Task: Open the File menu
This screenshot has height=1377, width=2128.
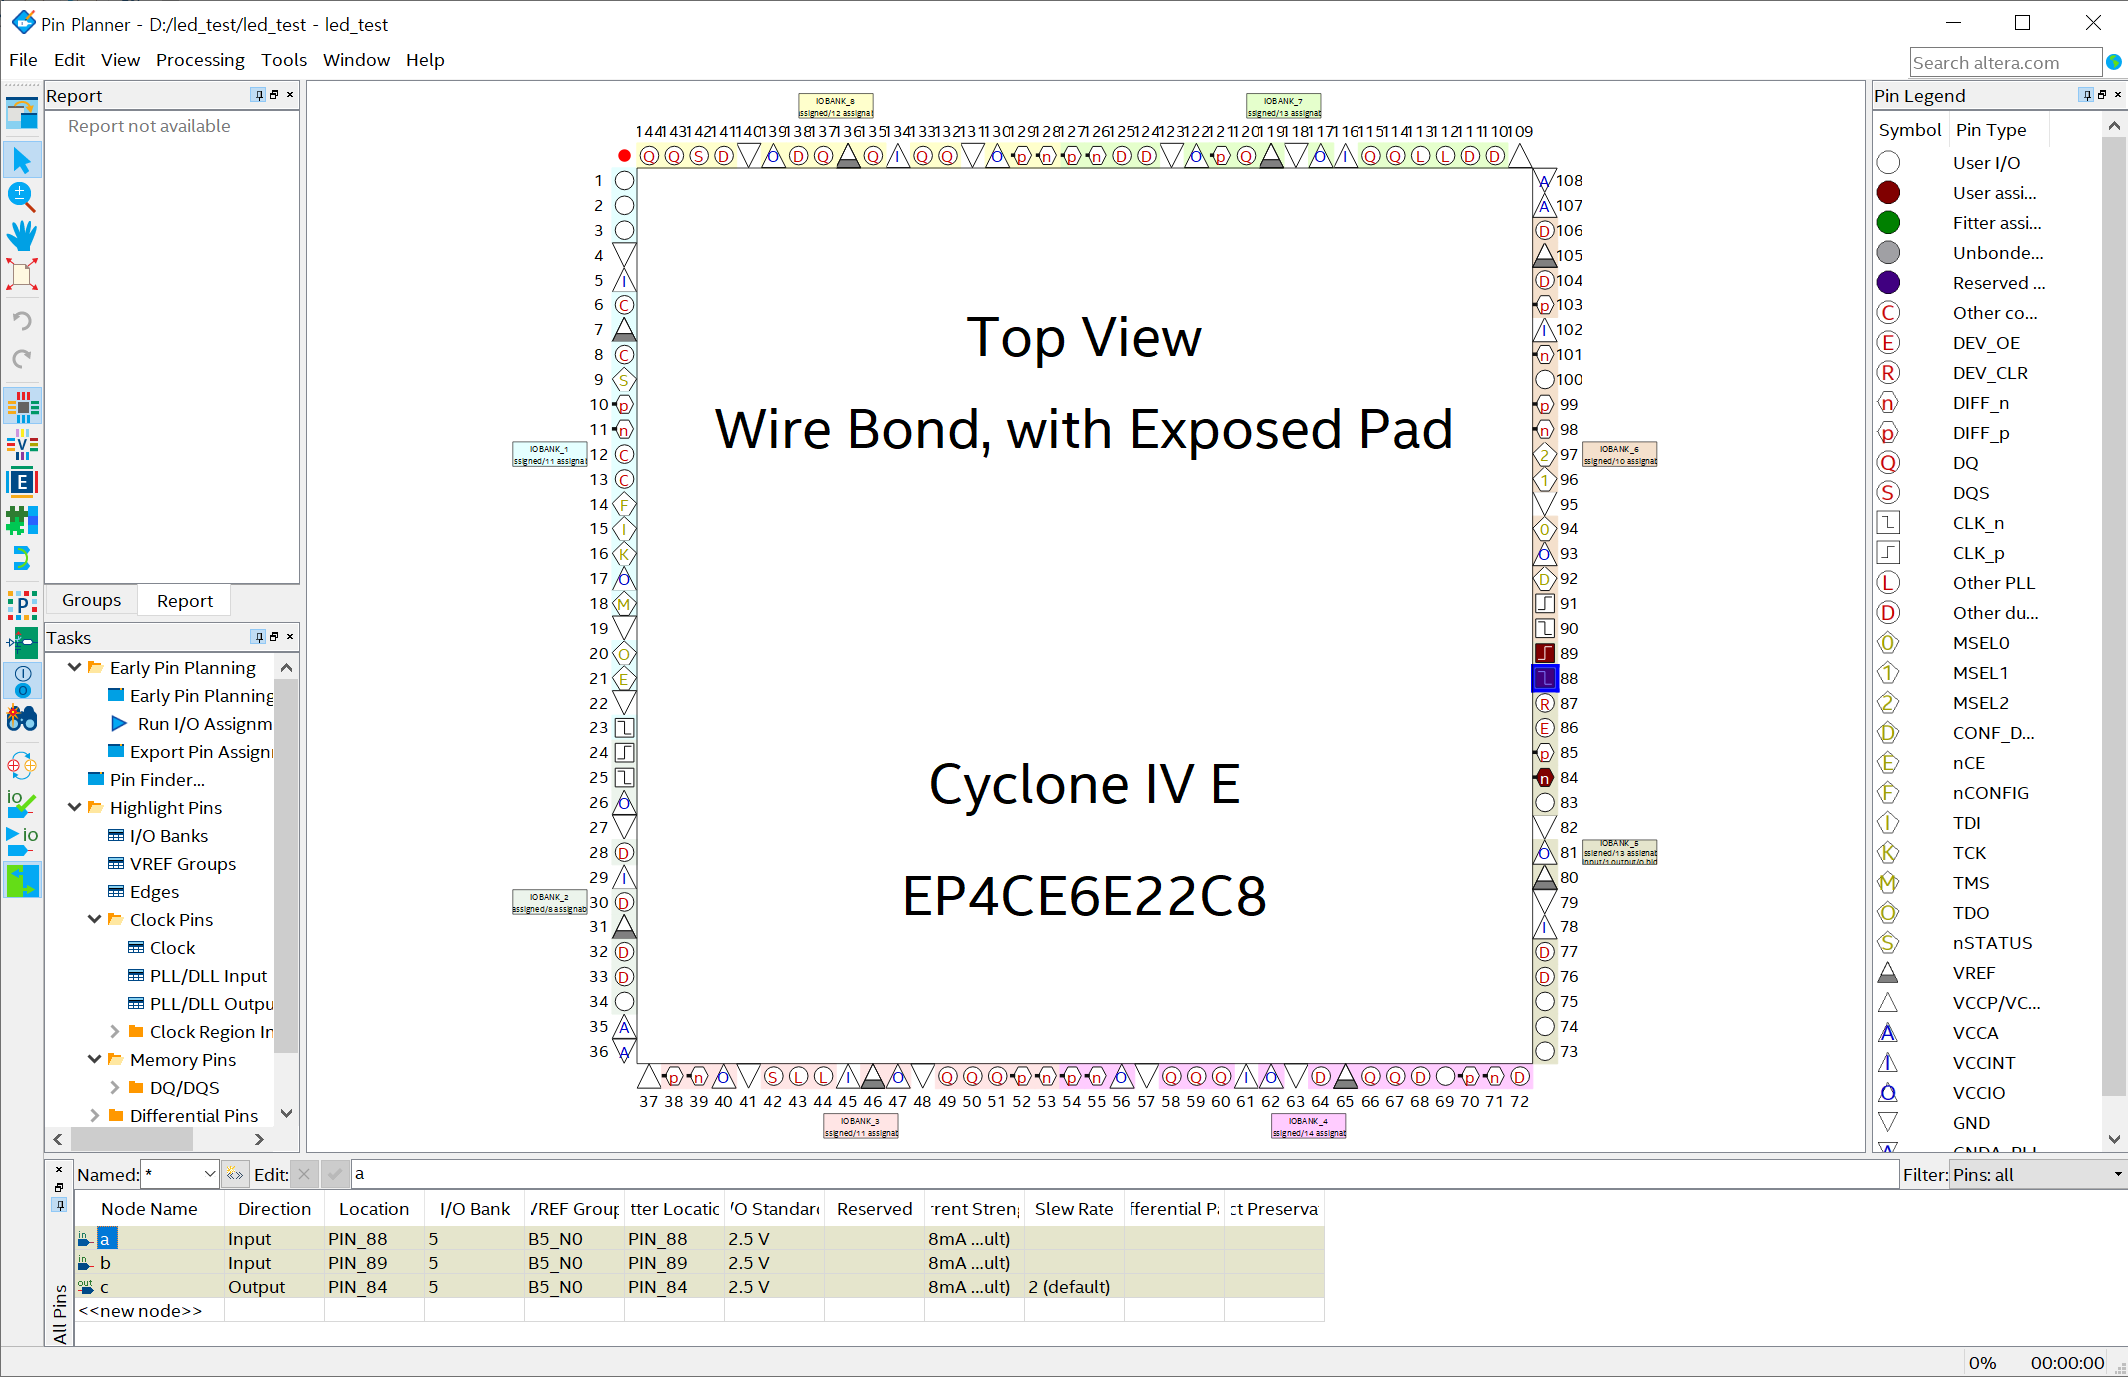Action: click(x=23, y=60)
